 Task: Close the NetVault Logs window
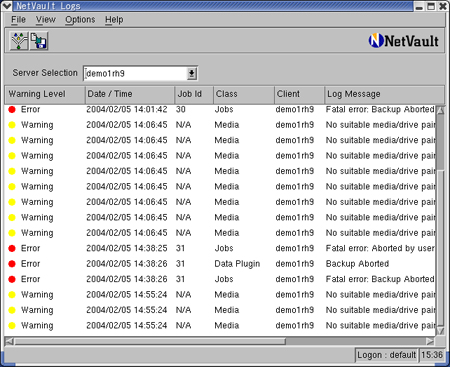click(443, 6)
